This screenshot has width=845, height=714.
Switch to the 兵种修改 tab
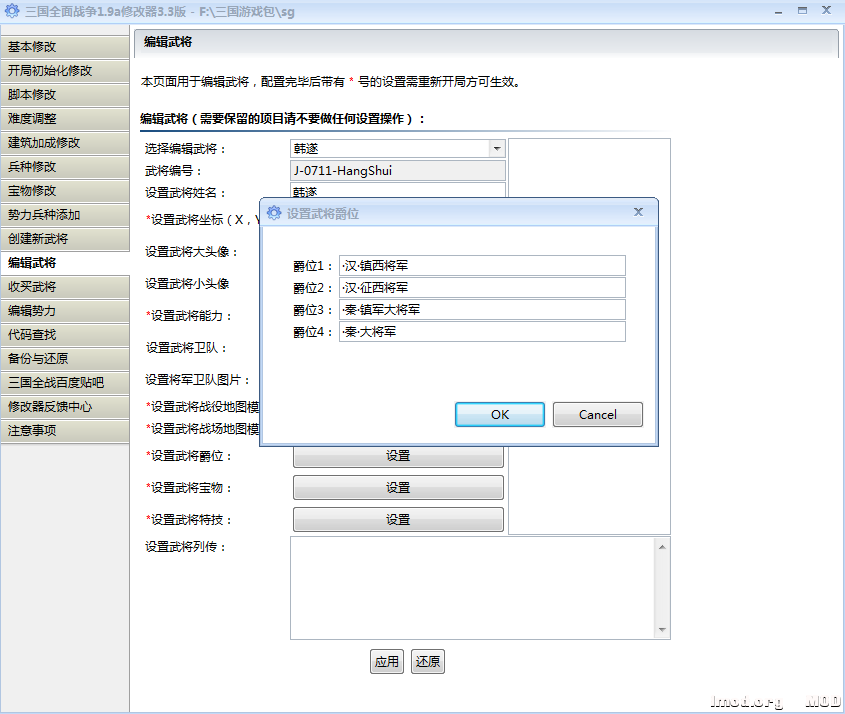pyautogui.click(x=65, y=167)
